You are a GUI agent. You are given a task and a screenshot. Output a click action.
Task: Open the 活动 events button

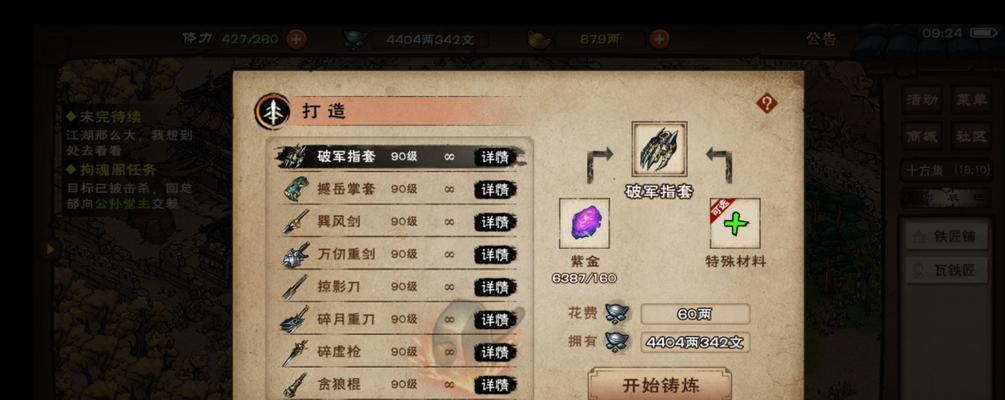pos(923,100)
